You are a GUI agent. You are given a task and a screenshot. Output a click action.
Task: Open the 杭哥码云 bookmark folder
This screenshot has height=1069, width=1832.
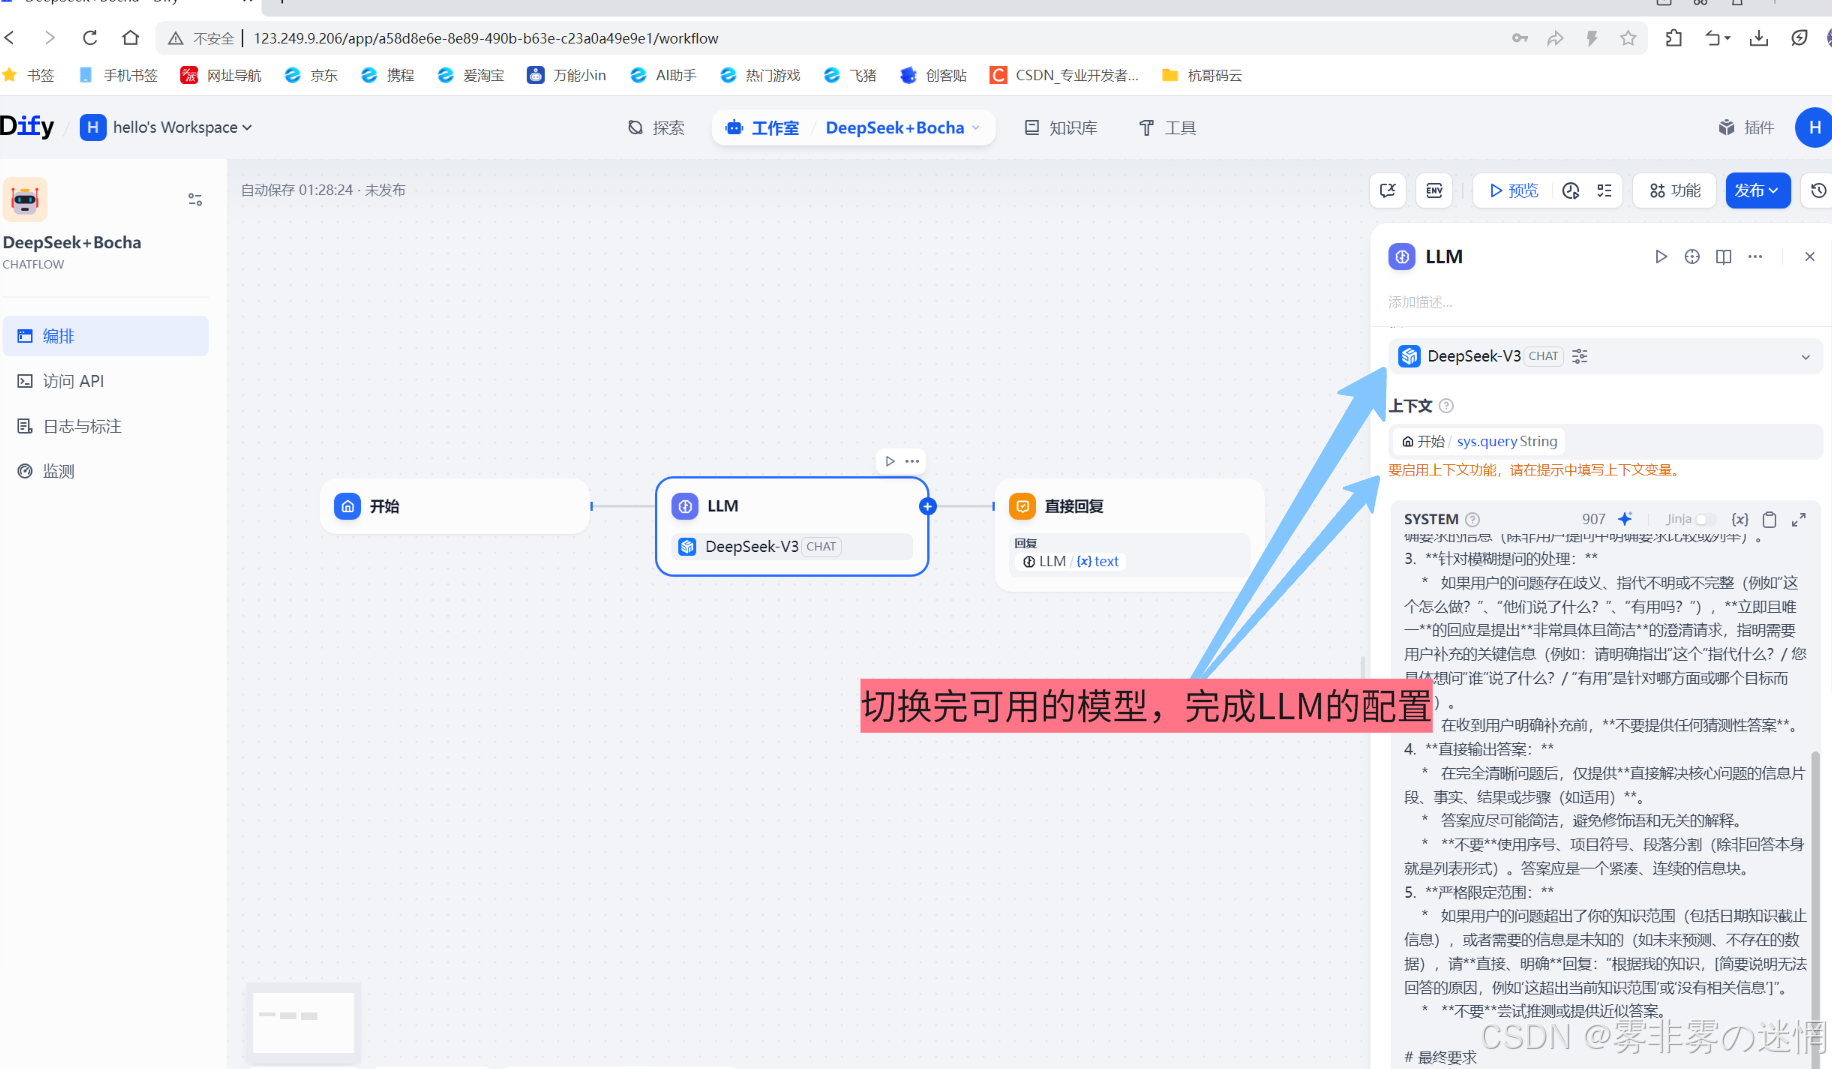[1202, 75]
